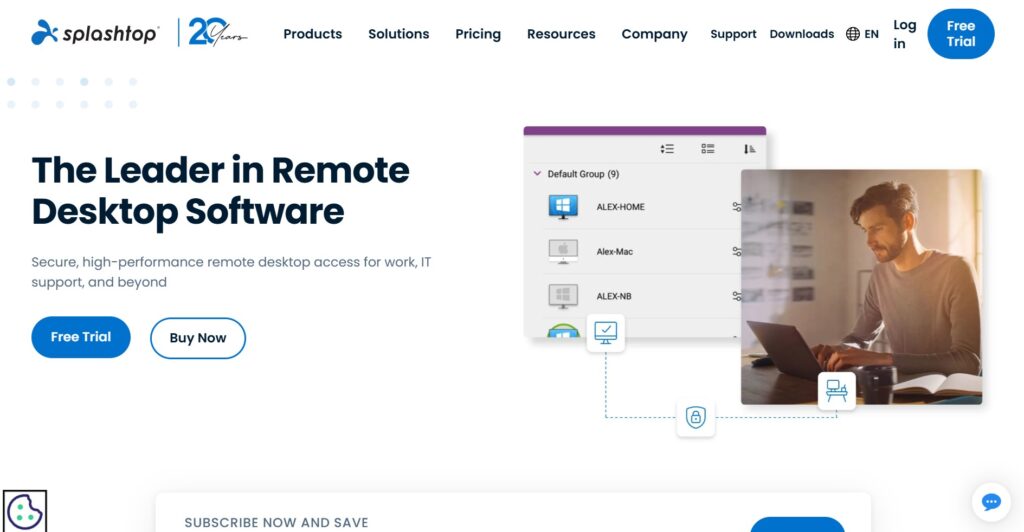Visit the Support link
Viewport: 1024px width, 532px height.
click(733, 34)
